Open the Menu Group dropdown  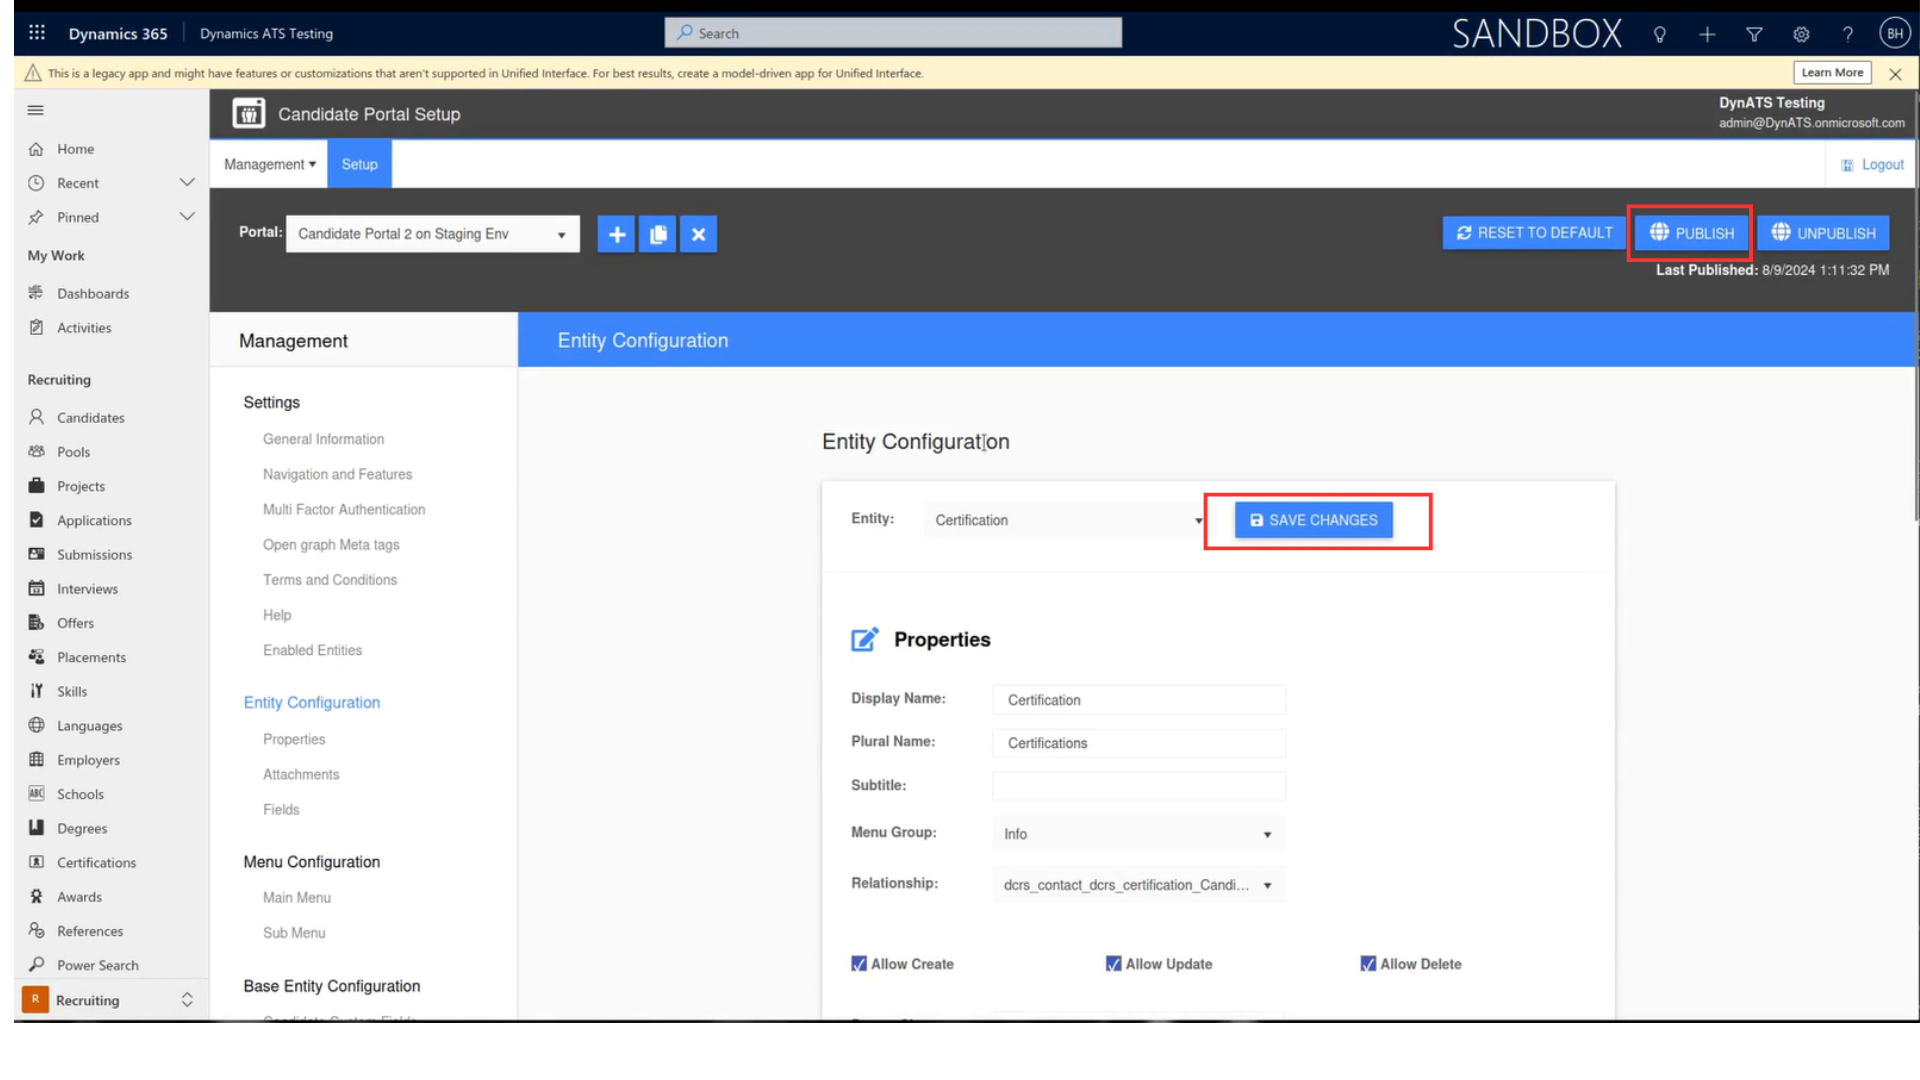tap(1139, 834)
